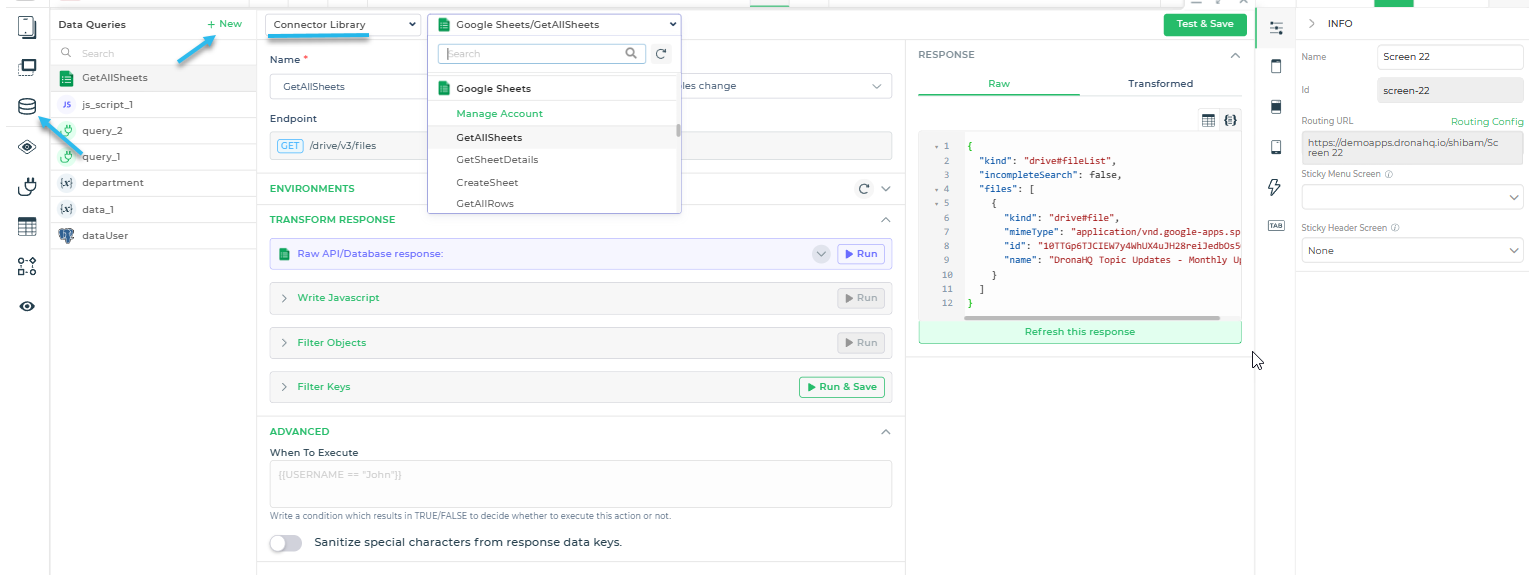
Task: Choose GetSheetDetails from connector list
Action: [x=552, y=160]
